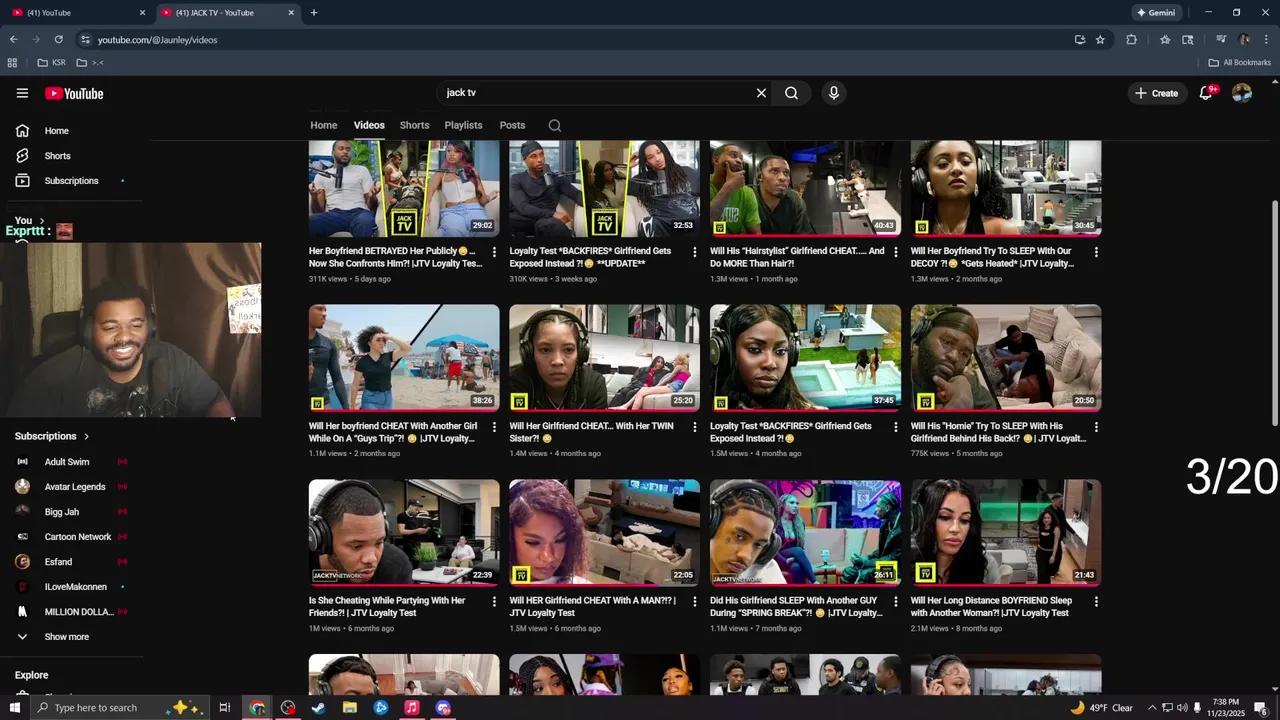Expand the Subscriptions section chevron
1280x720 pixels.
(x=86, y=437)
